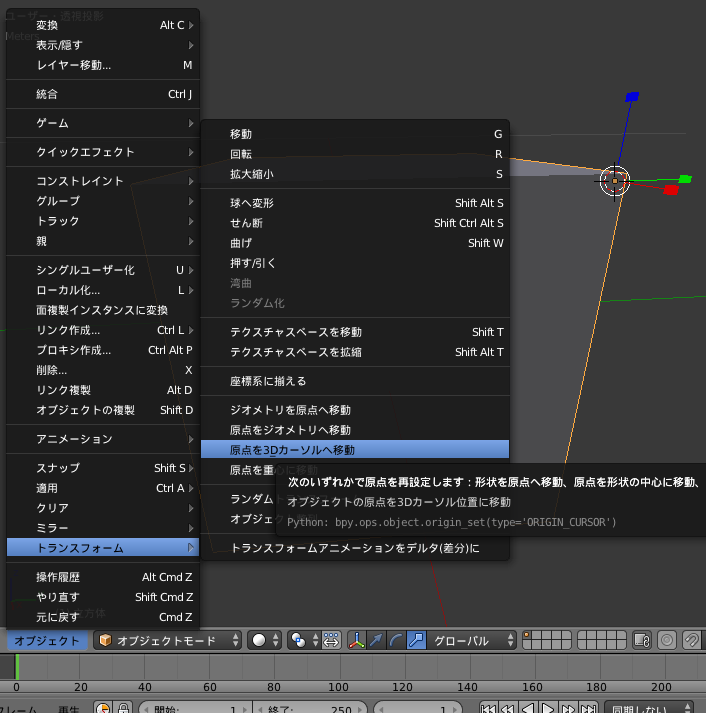
Task: Expand the 適用 submenu
Action: 103,488
